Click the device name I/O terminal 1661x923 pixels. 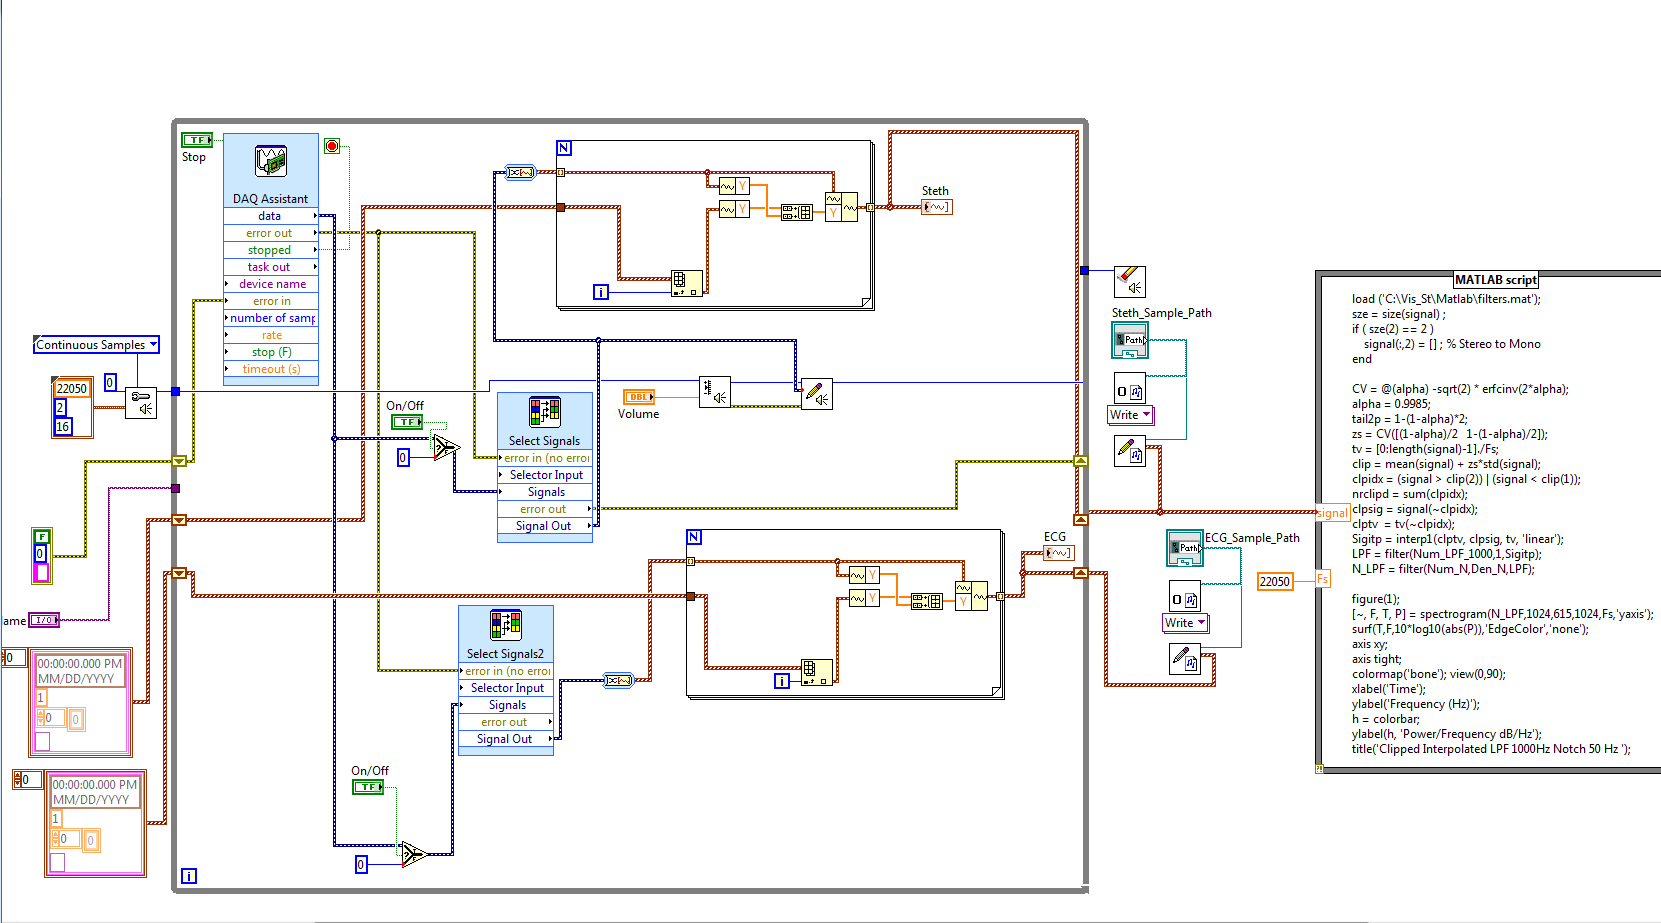click(44, 620)
